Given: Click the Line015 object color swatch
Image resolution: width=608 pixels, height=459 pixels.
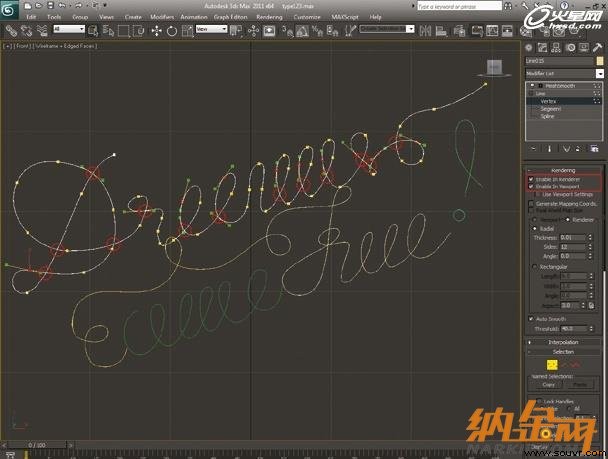Looking at the screenshot, I should [x=600, y=61].
